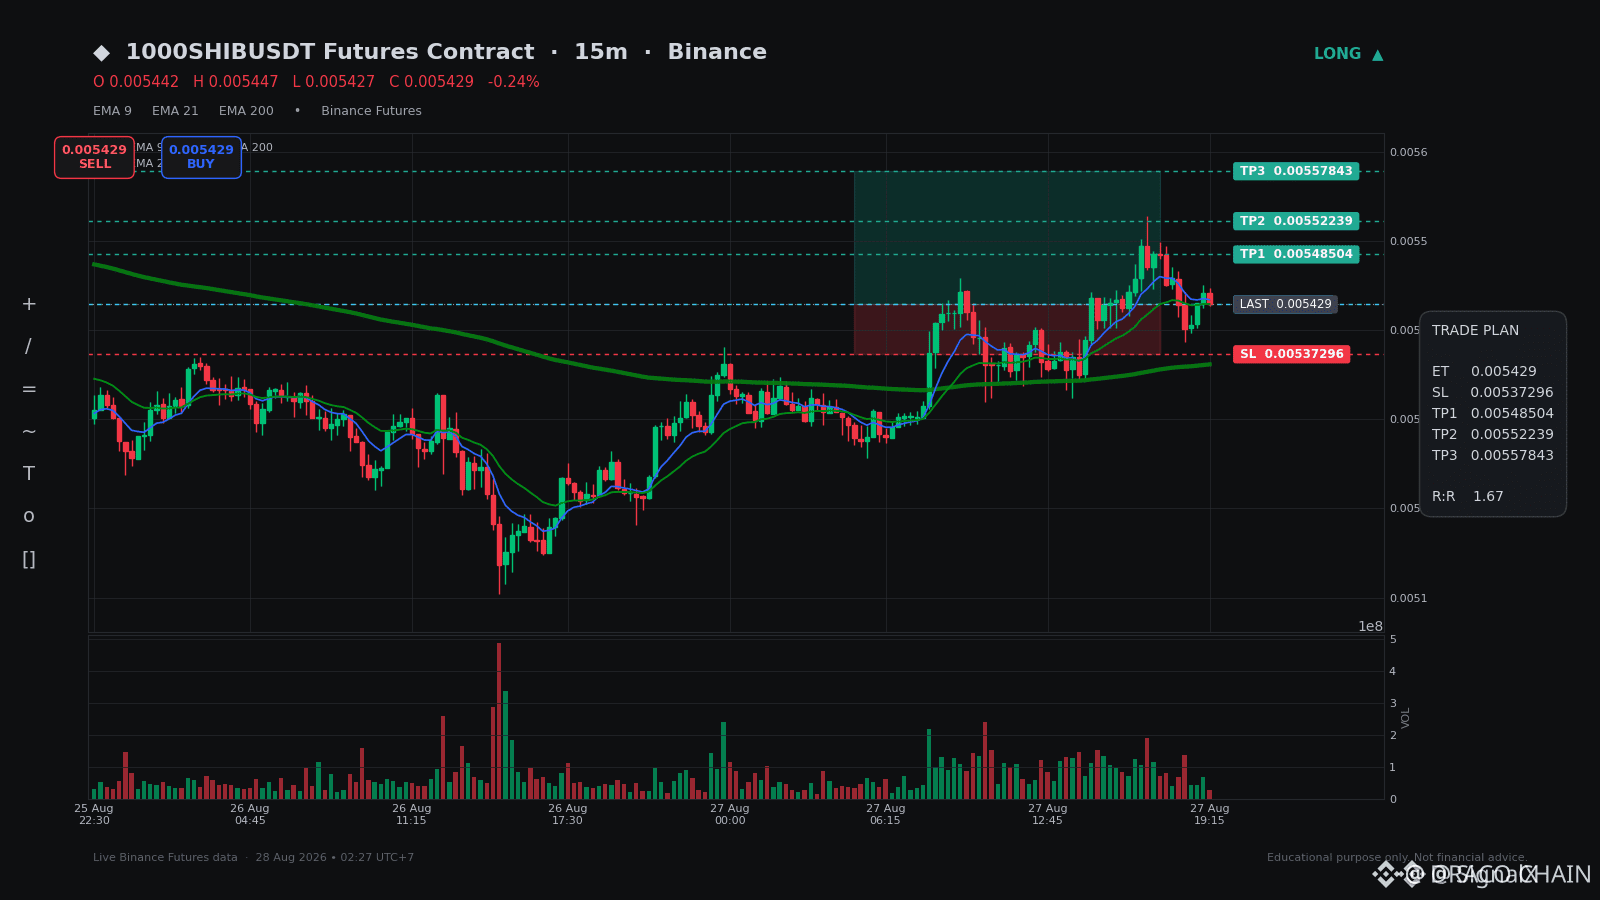
Task: Click the open price O 0.005442
Action: pyautogui.click(x=136, y=82)
